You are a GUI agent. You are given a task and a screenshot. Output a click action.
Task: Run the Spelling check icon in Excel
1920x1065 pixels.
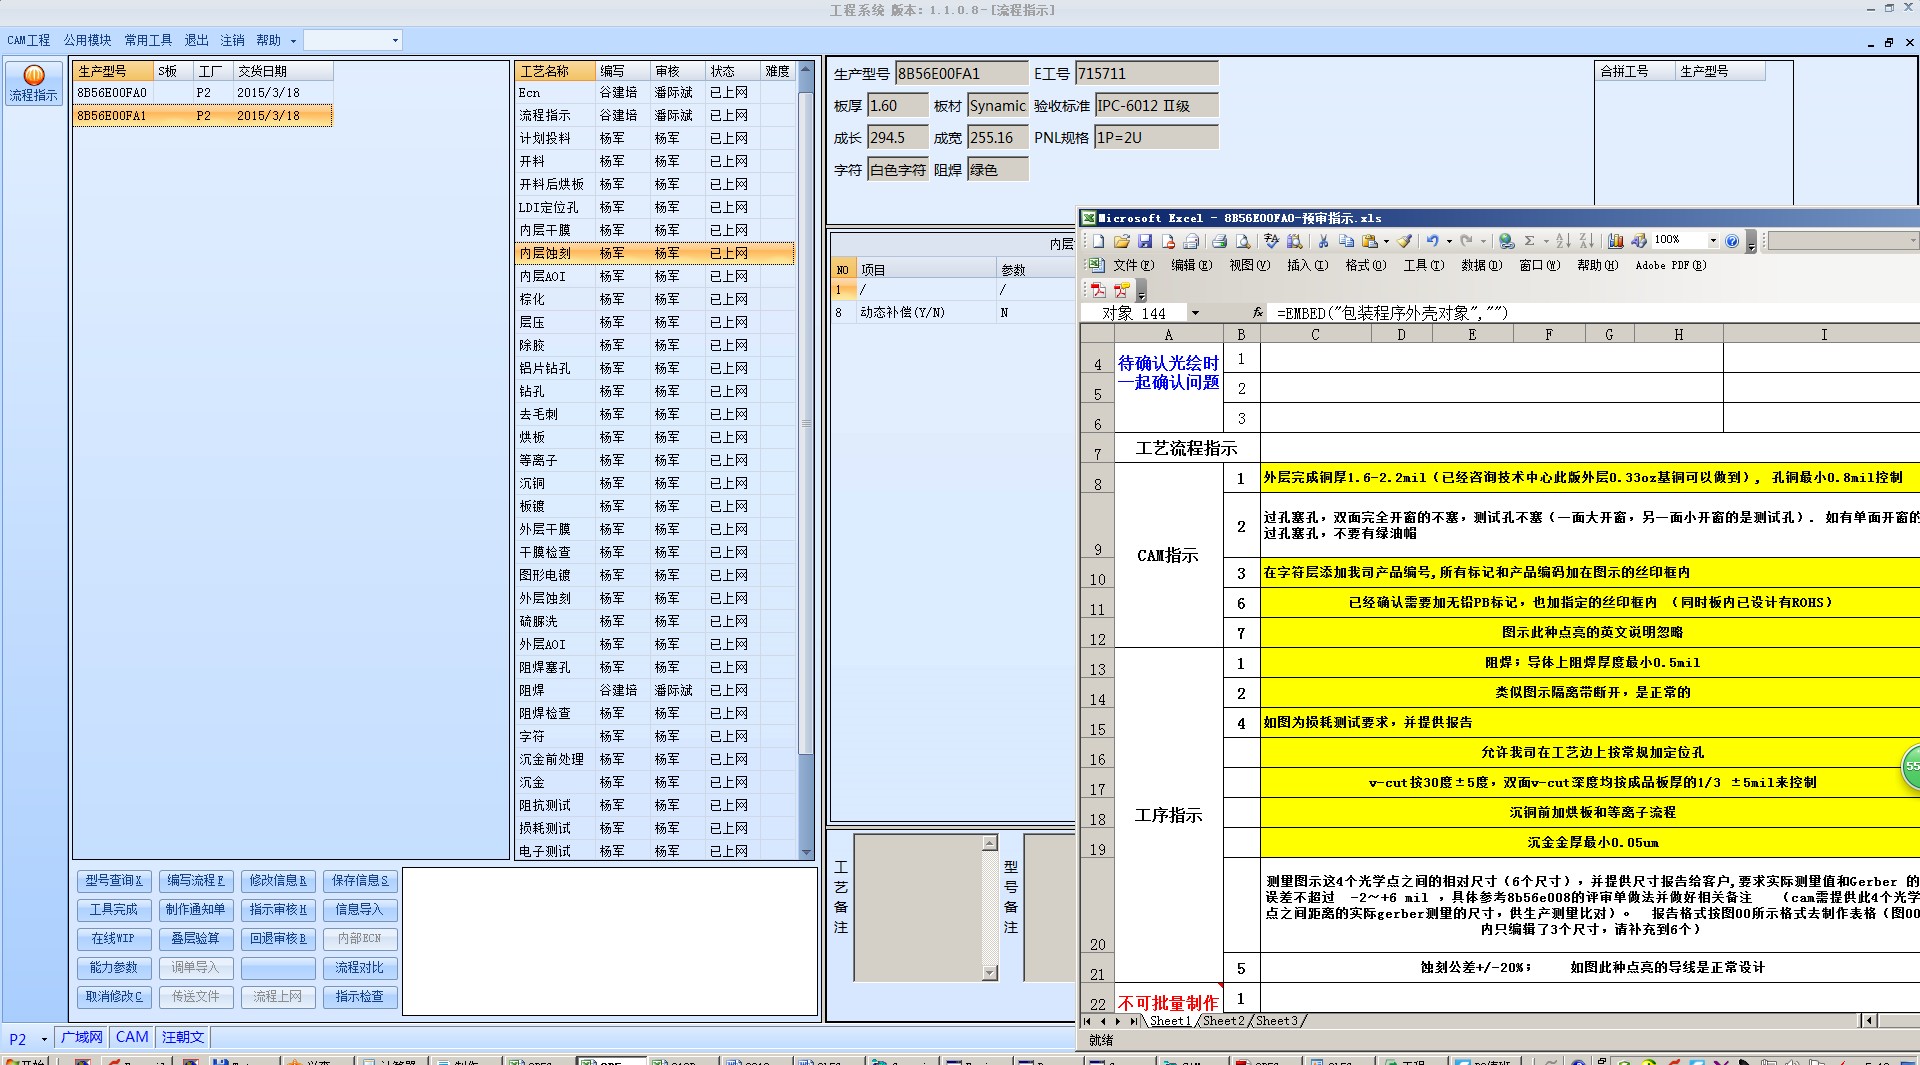(1271, 241)
